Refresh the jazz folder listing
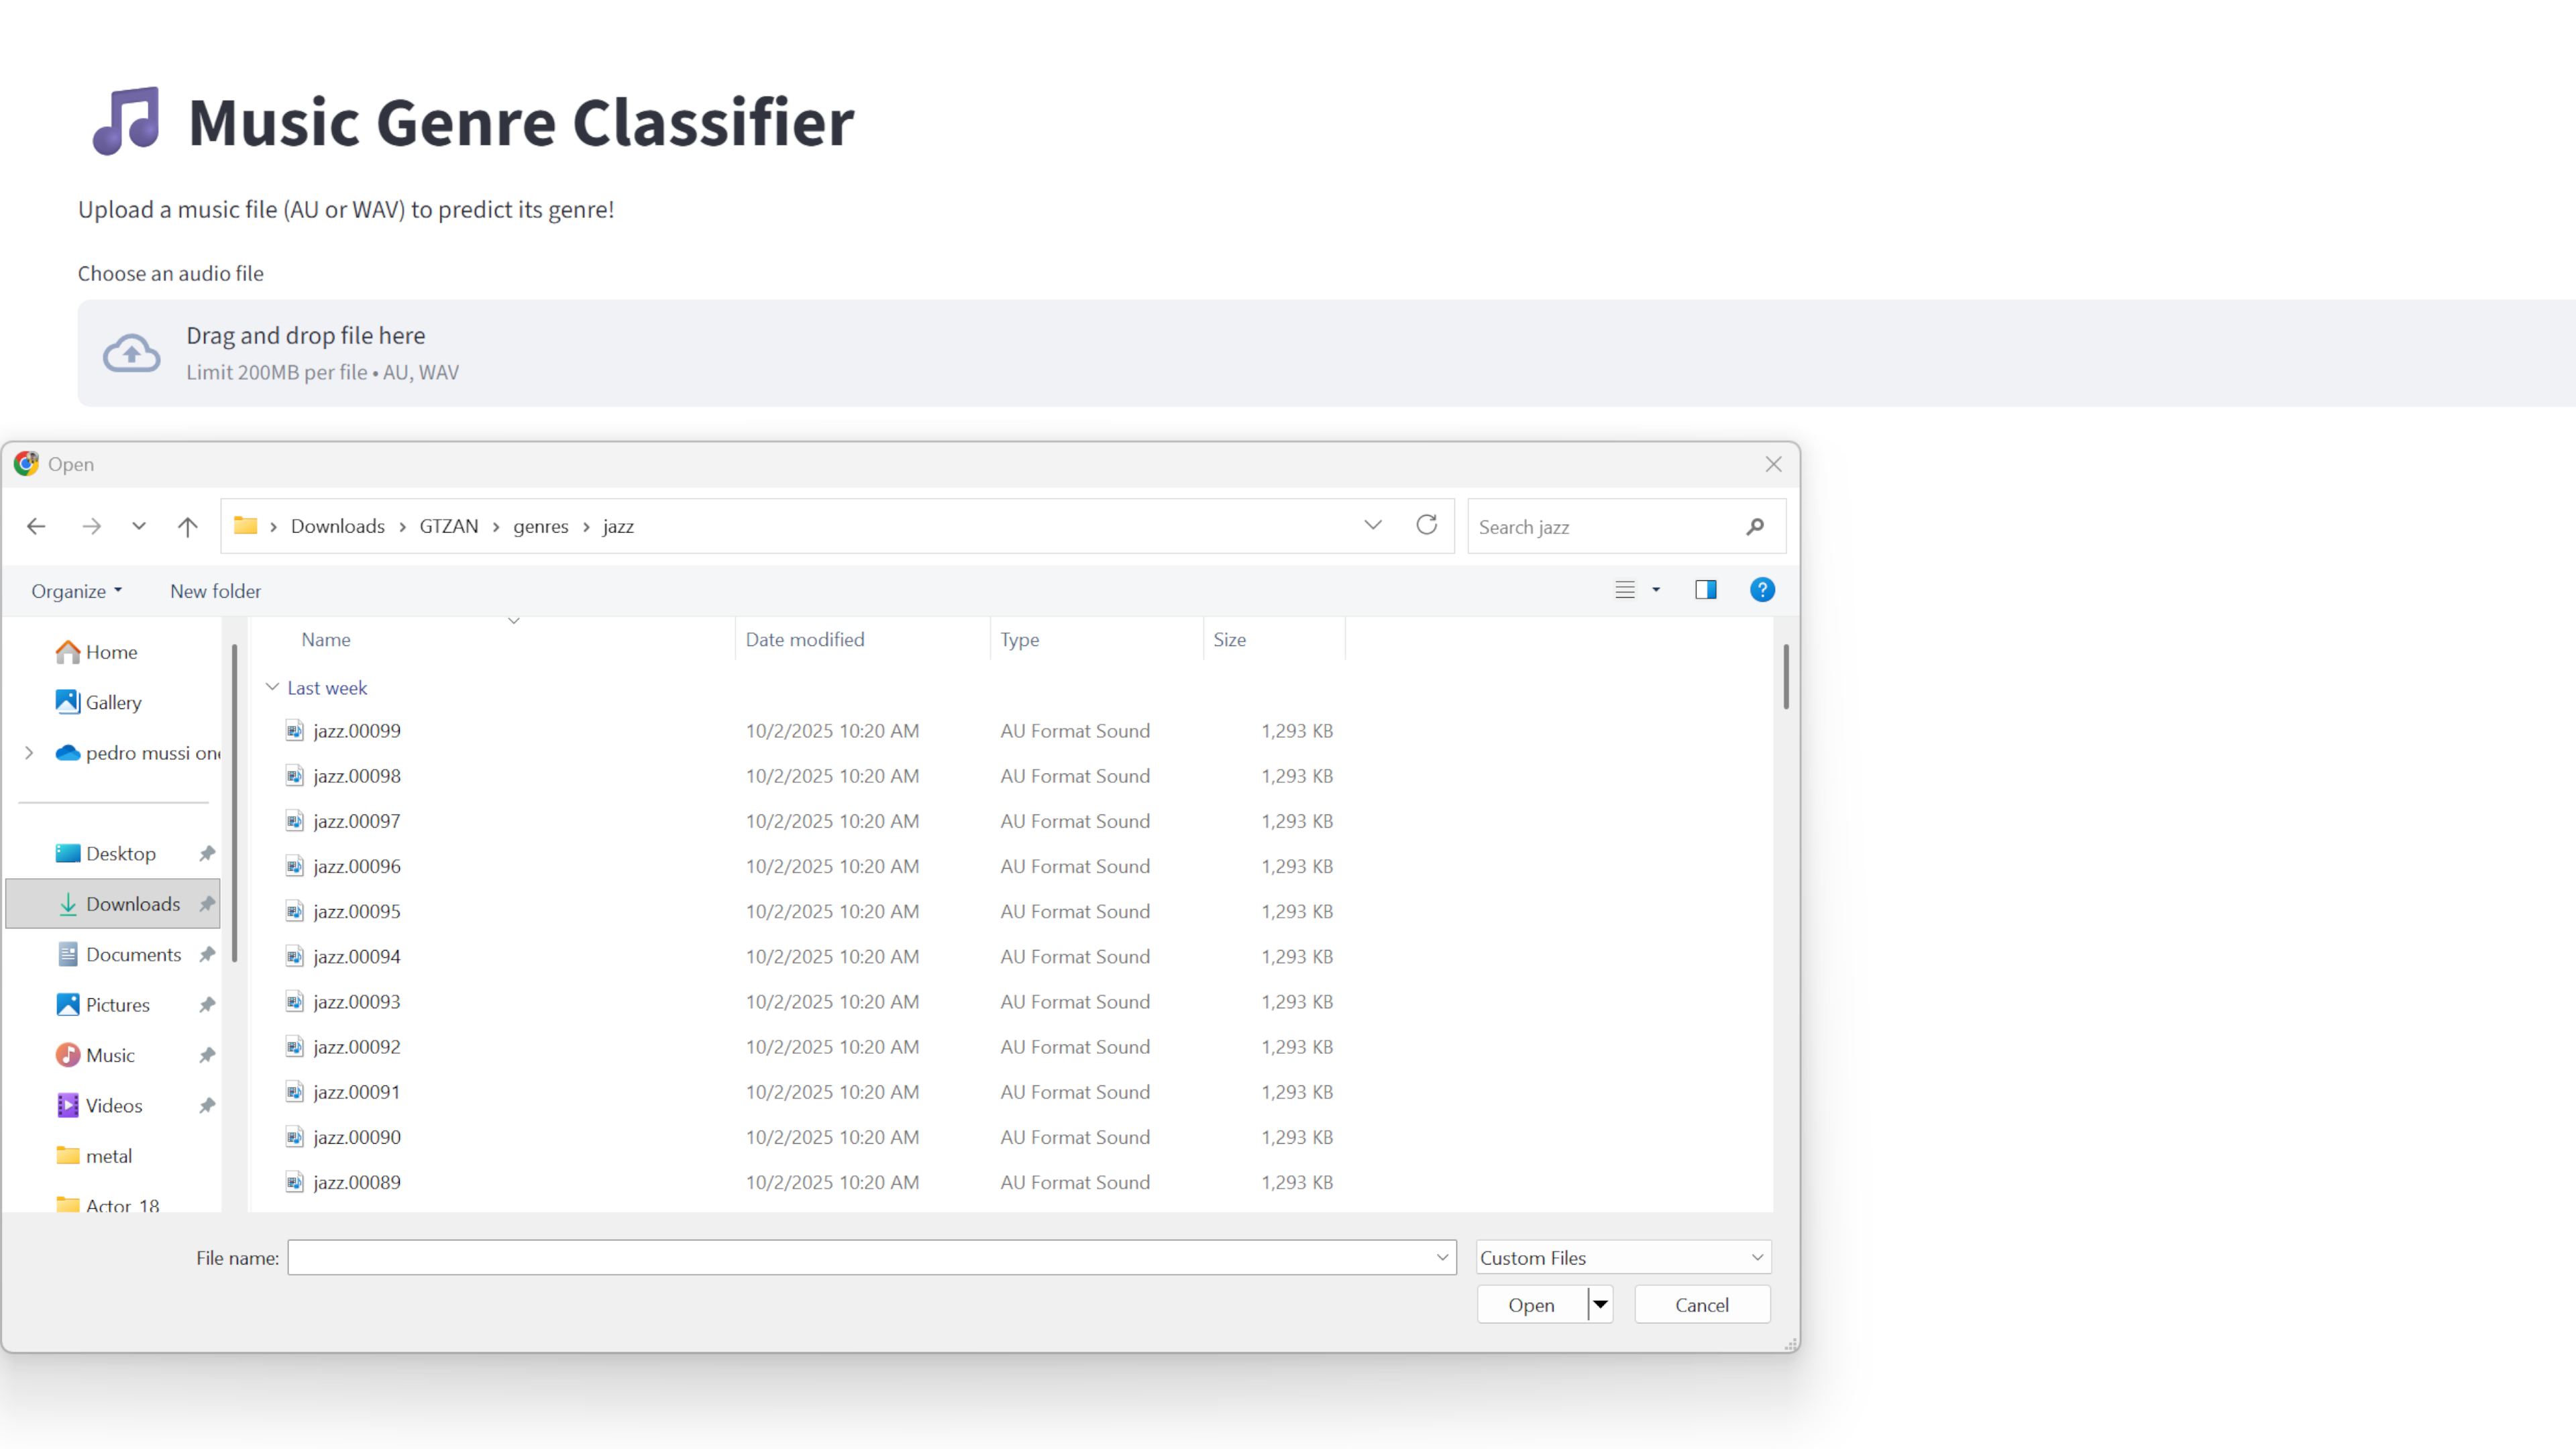Screen dimensions: 2576x1449 (x=1426, y=525)
